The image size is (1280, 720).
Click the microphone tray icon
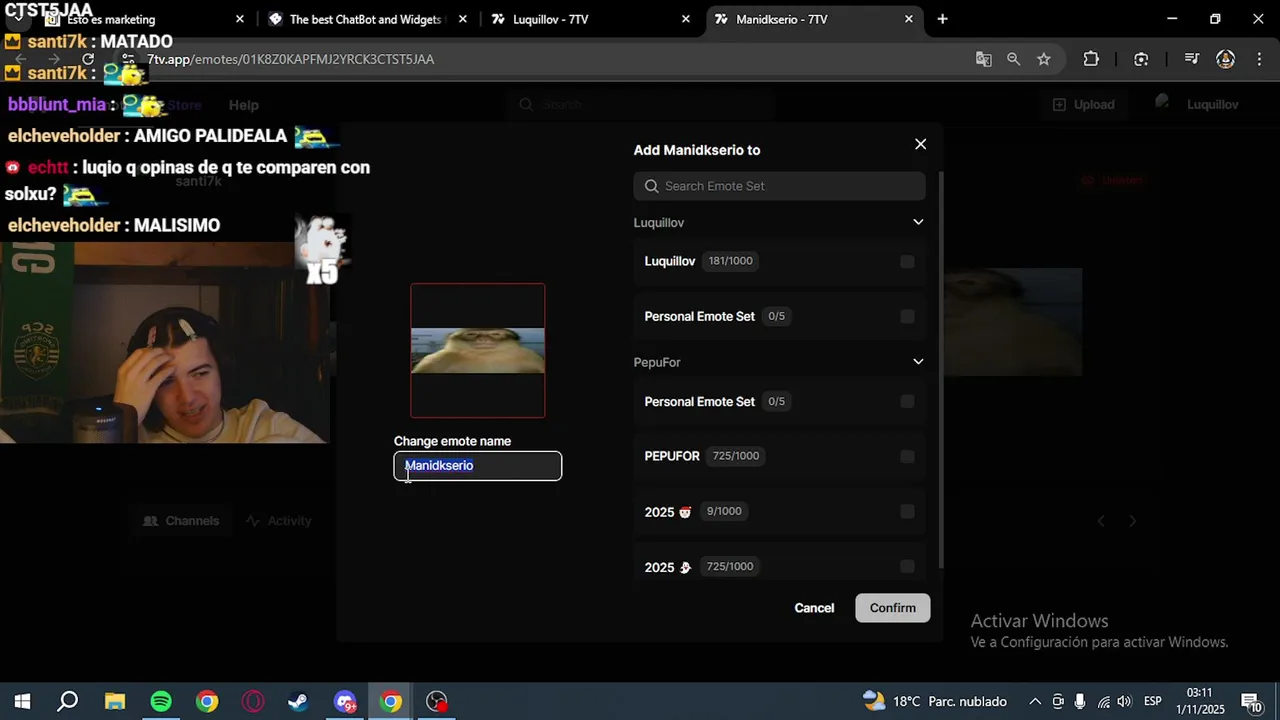pos(1080,701)
